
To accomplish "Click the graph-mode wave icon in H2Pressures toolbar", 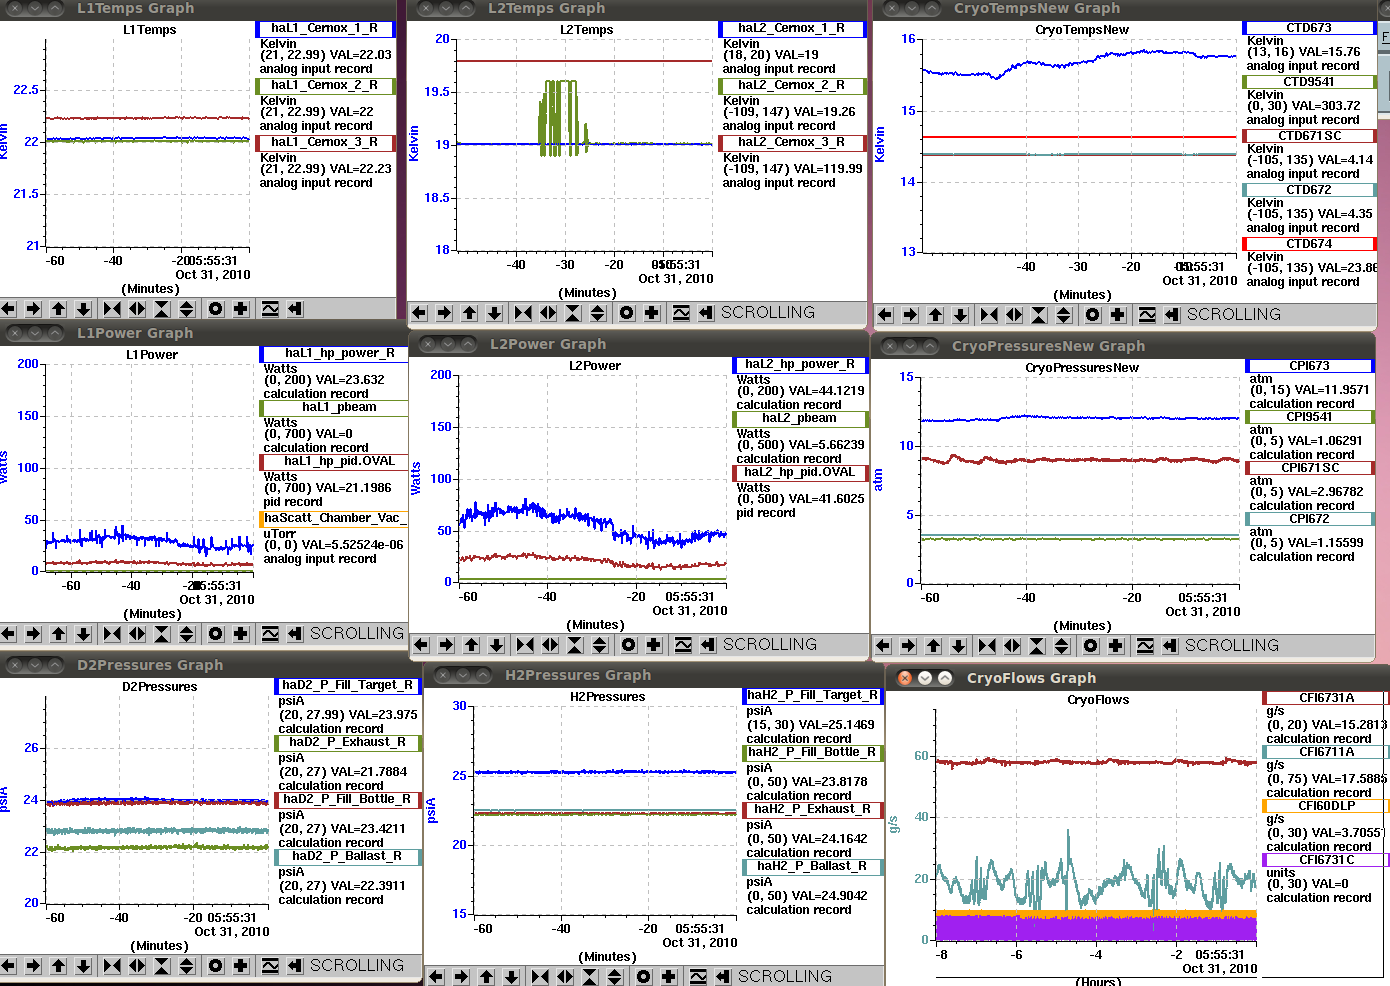I will (x=698, y=977).
